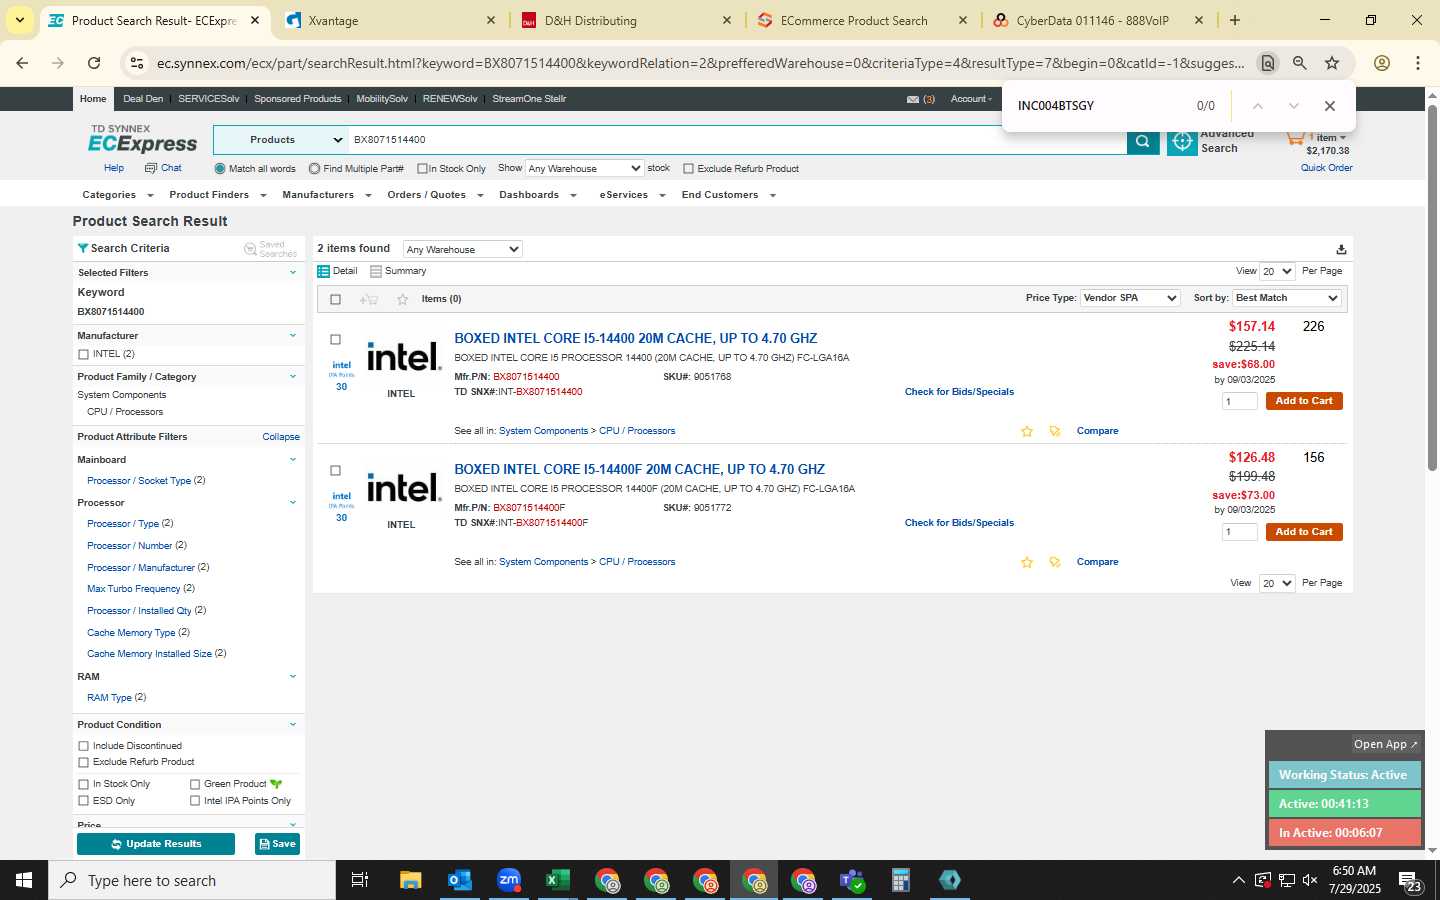The image size is (1440, 900).
Task: Open the Products search type dropdown
Action: click(281, 140)
